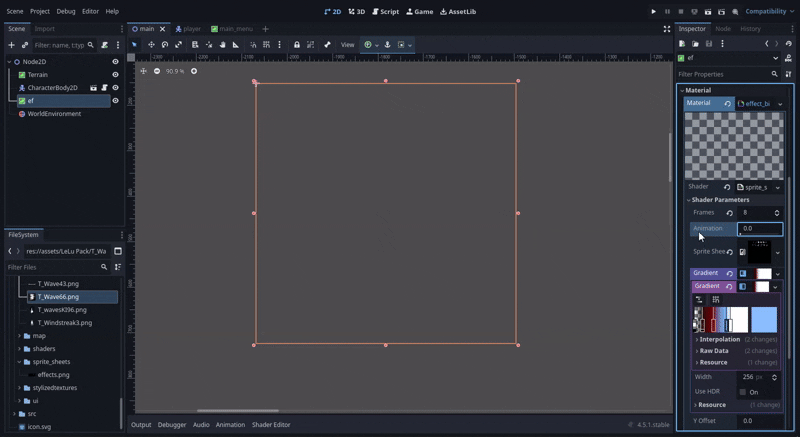Viewport: 800px width, 437px height.
Task: Hide the CharacterBody2D node
Action: 115,88
